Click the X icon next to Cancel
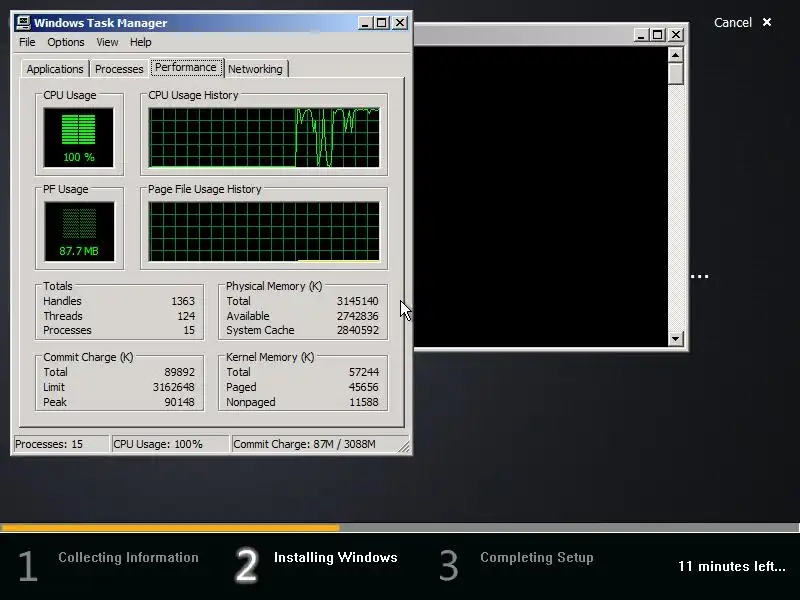 (x=767, y=22)
